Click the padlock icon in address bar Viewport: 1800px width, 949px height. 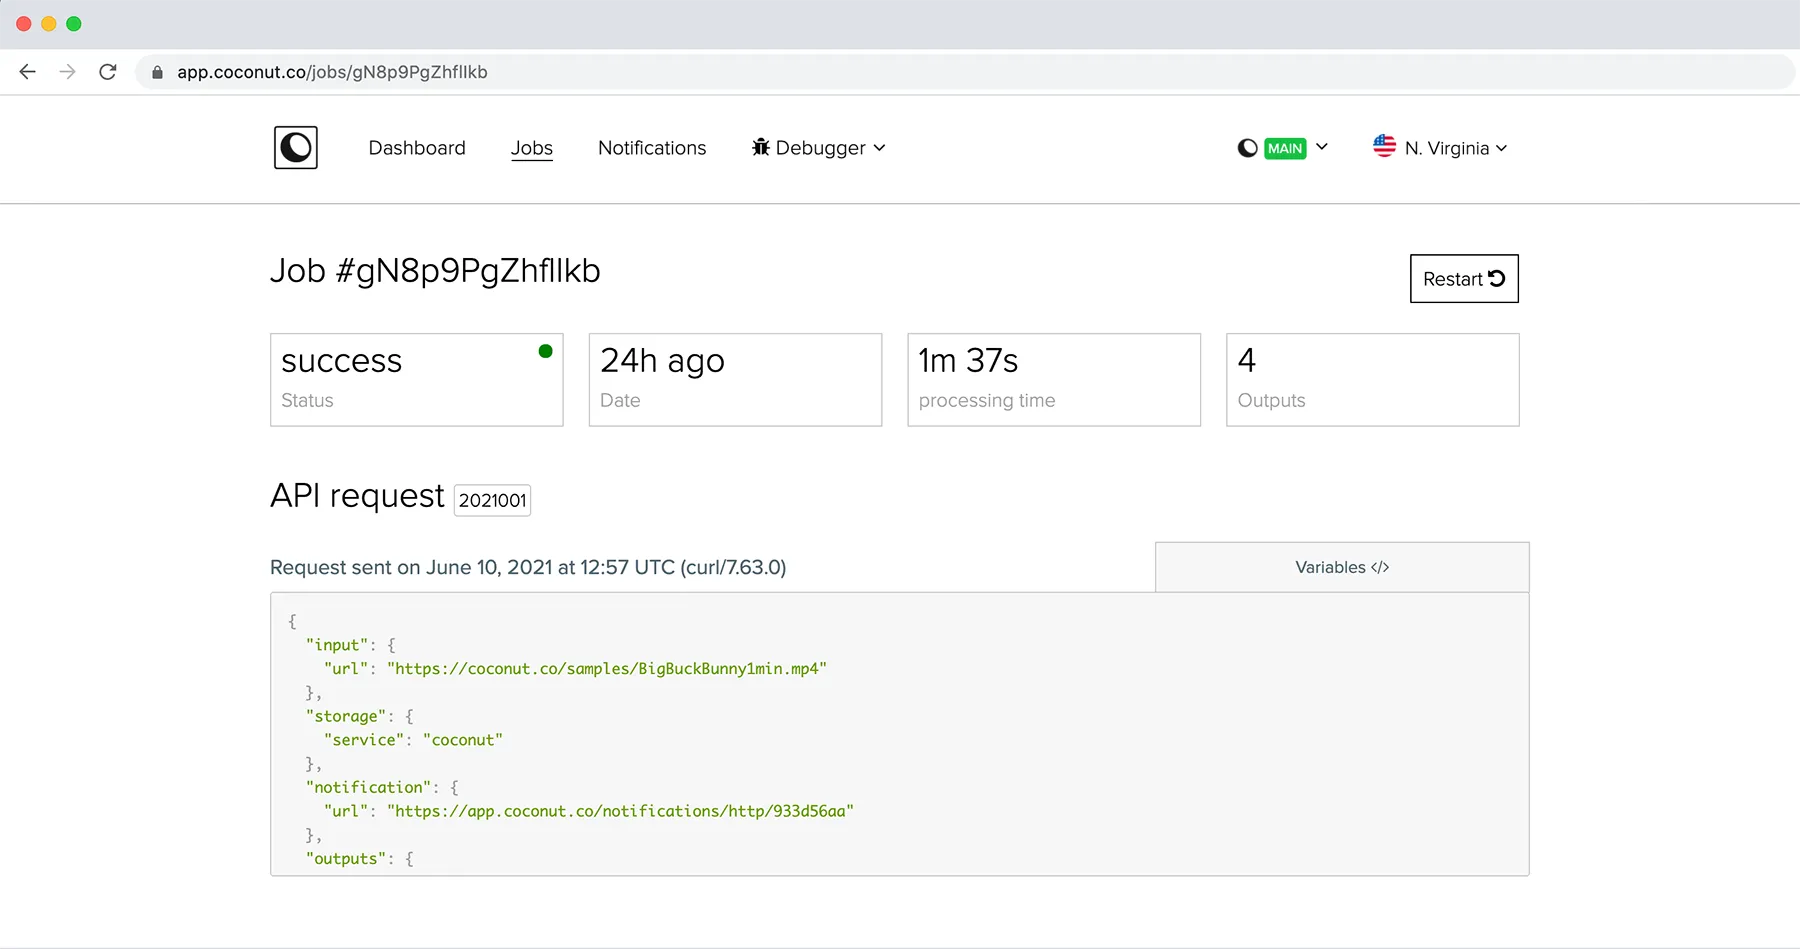click(157, 71)
